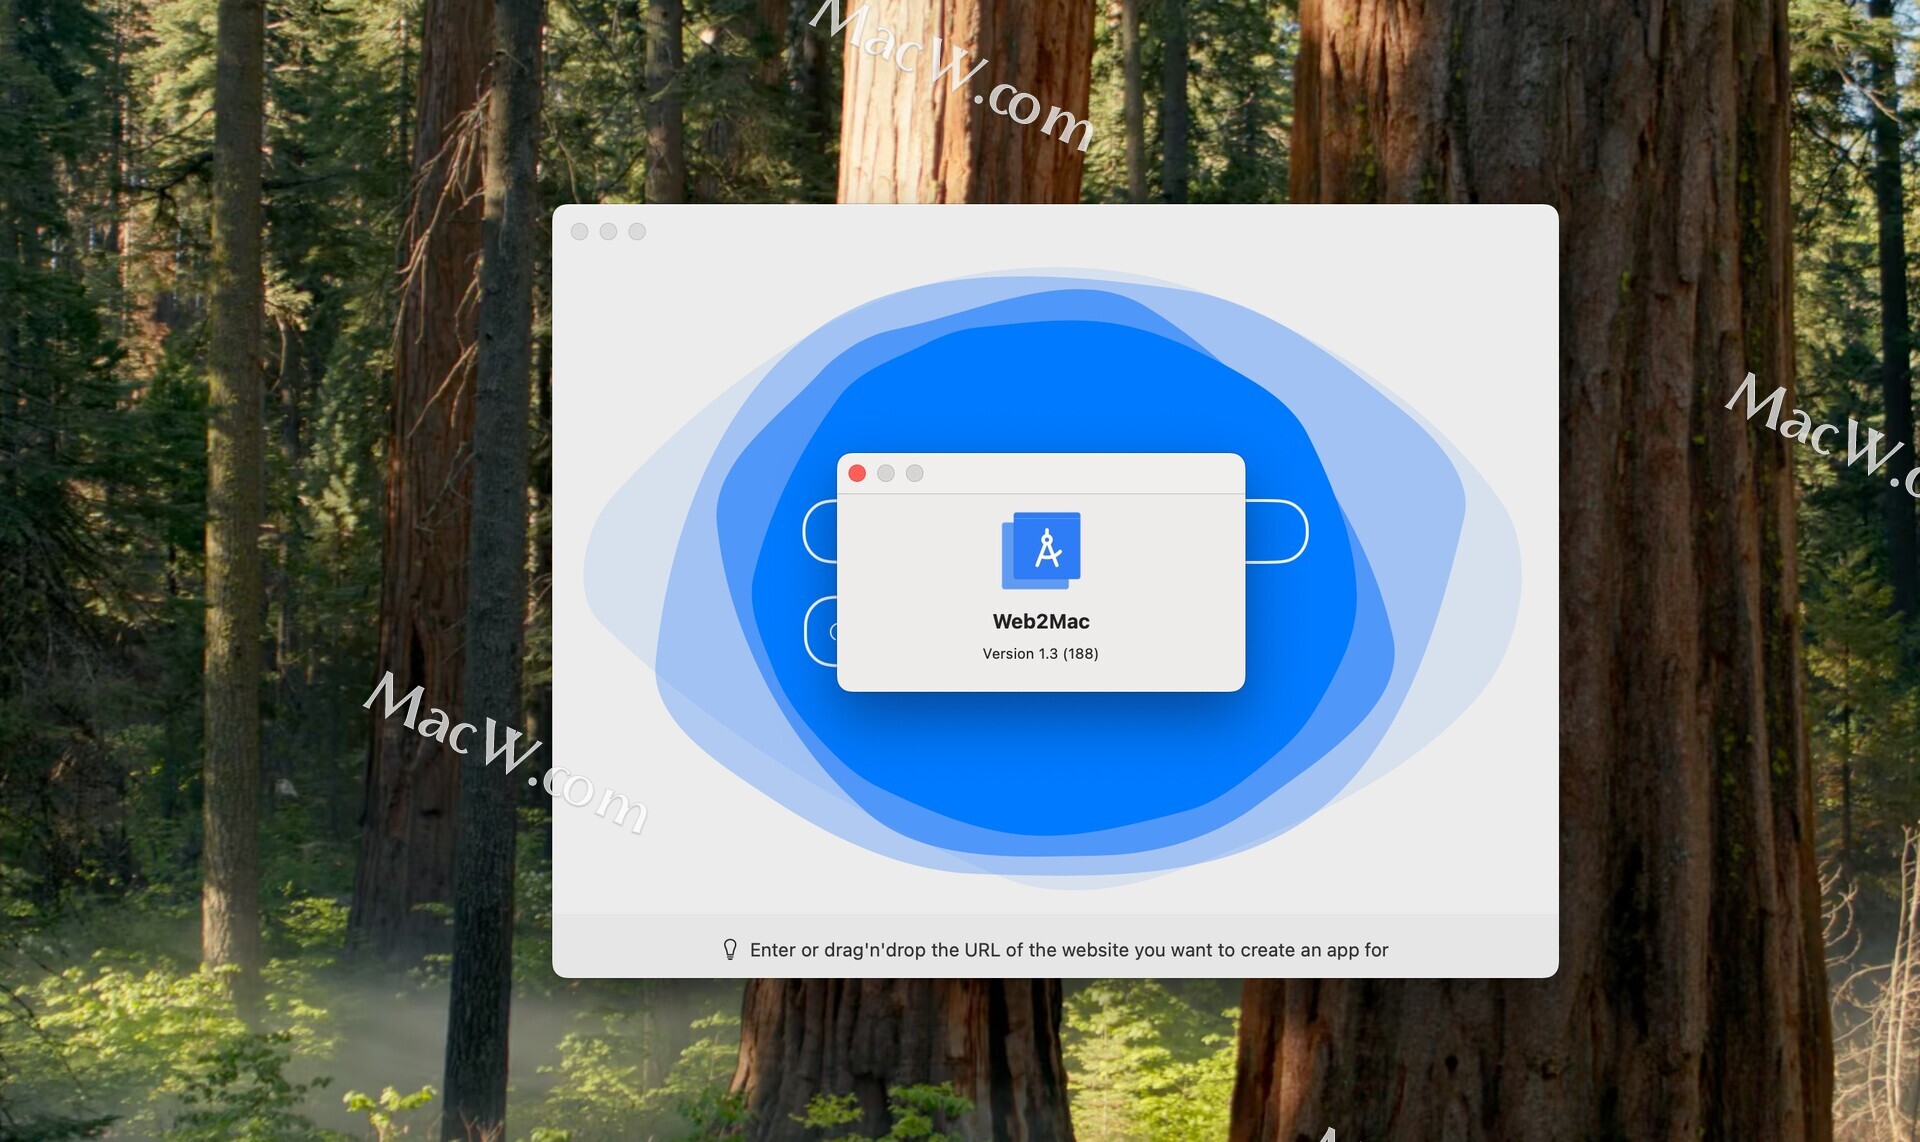Click the gray zoom button of the About window
1920x1142 pixels.
coord(915,473)
